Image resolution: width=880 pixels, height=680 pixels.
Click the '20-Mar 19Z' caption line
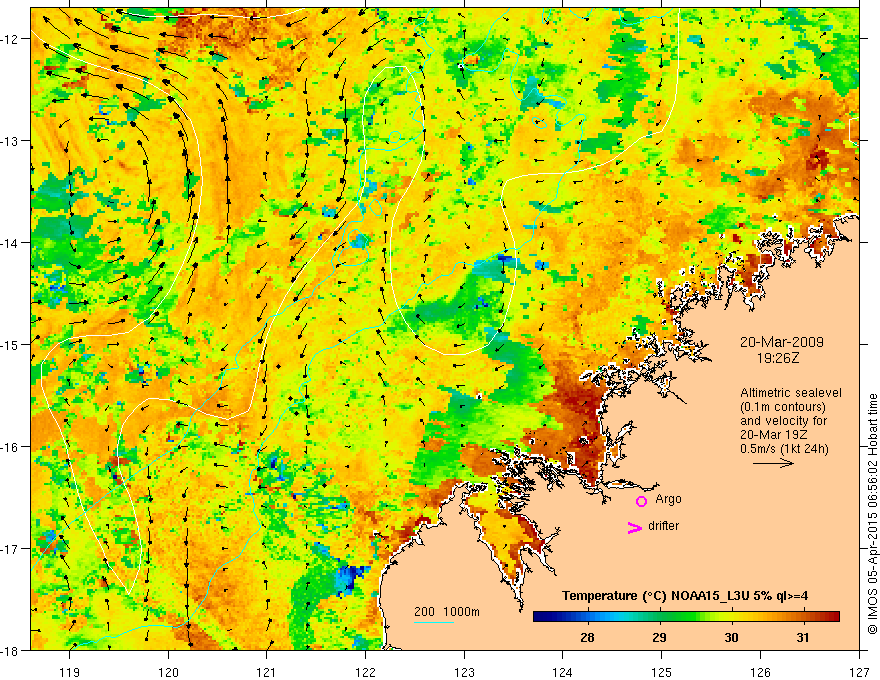pos(776,435)
